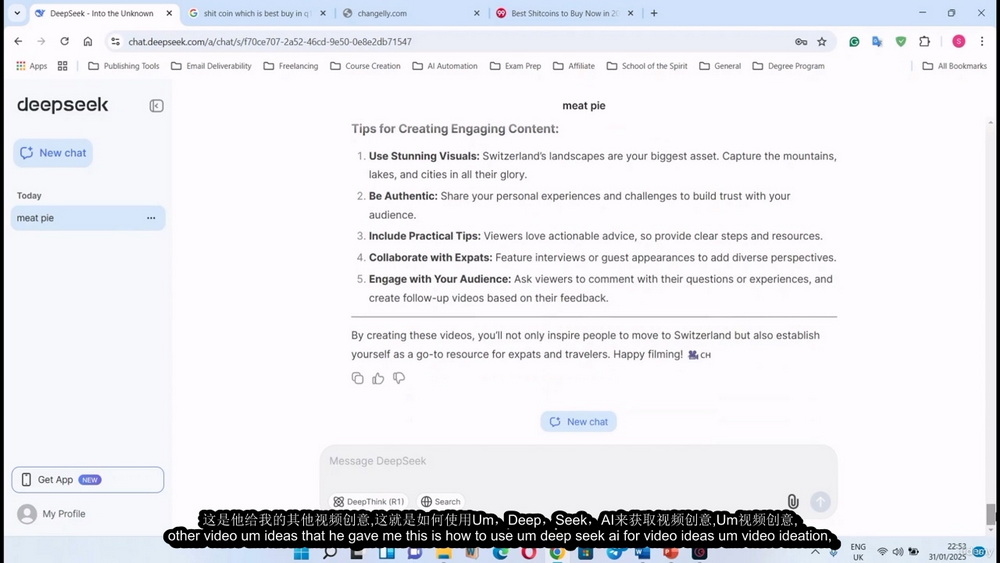Click the deepseek logo

click(62, 105)
